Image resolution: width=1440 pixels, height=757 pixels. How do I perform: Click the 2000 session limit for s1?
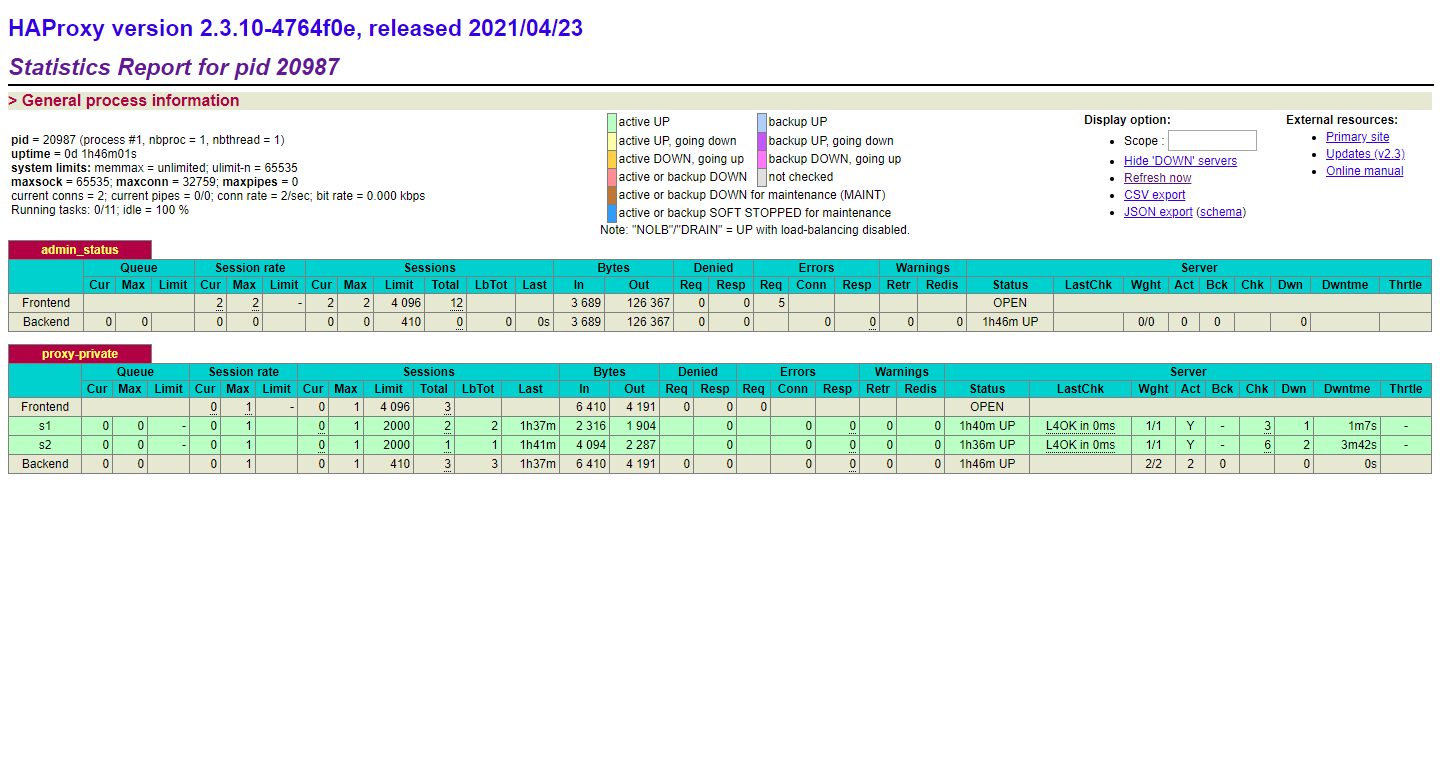coord(396,426)
